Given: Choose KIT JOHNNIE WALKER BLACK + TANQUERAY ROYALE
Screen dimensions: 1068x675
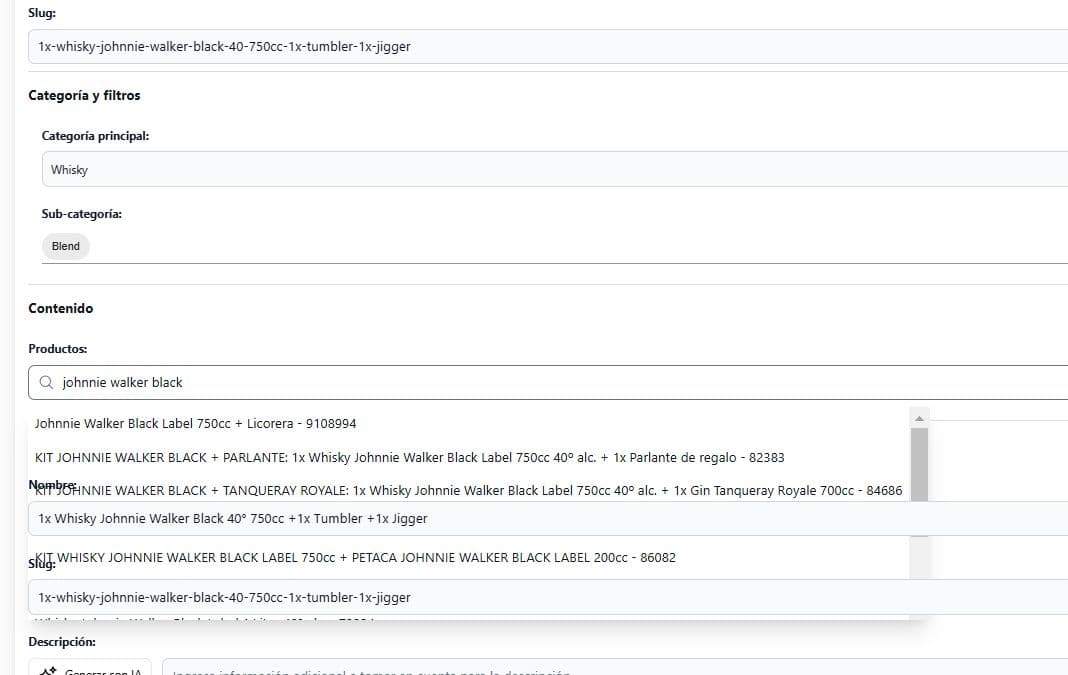Looking at the screenshot, I should pos(469,490).
